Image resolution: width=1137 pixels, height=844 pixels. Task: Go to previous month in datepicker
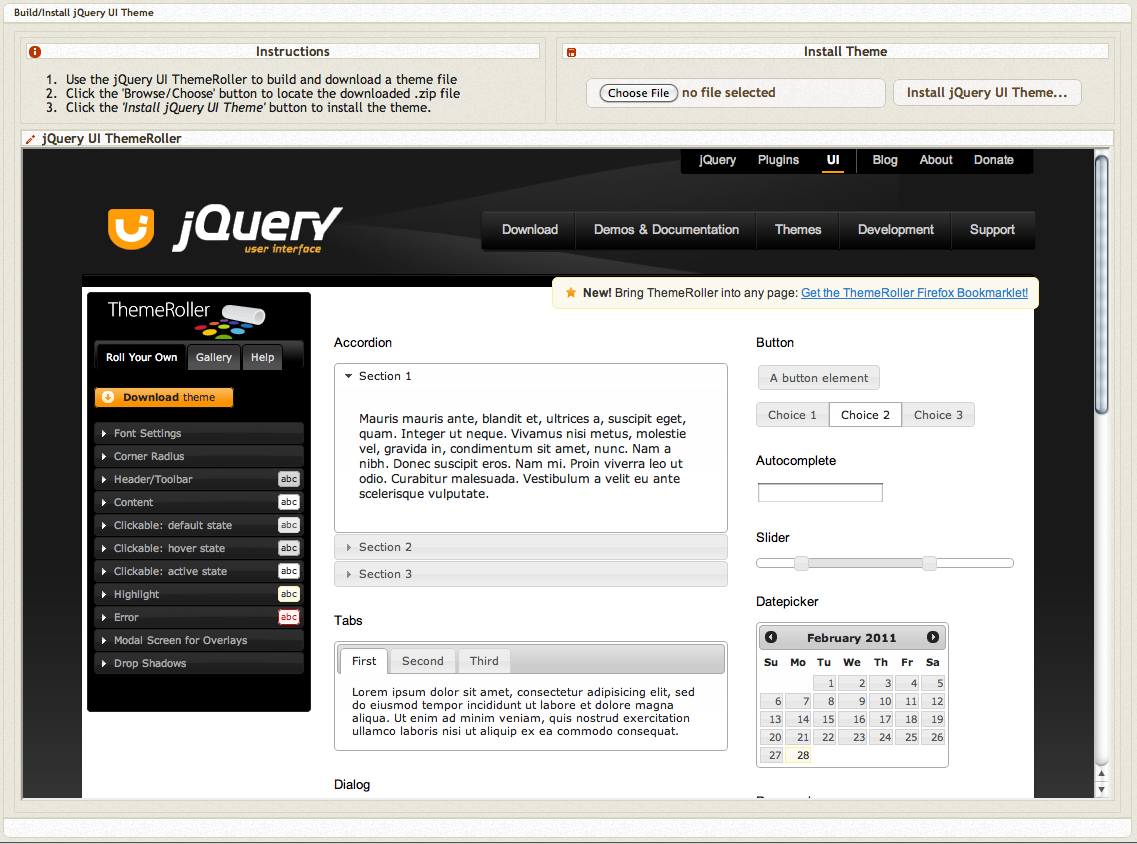click(771, 637)
